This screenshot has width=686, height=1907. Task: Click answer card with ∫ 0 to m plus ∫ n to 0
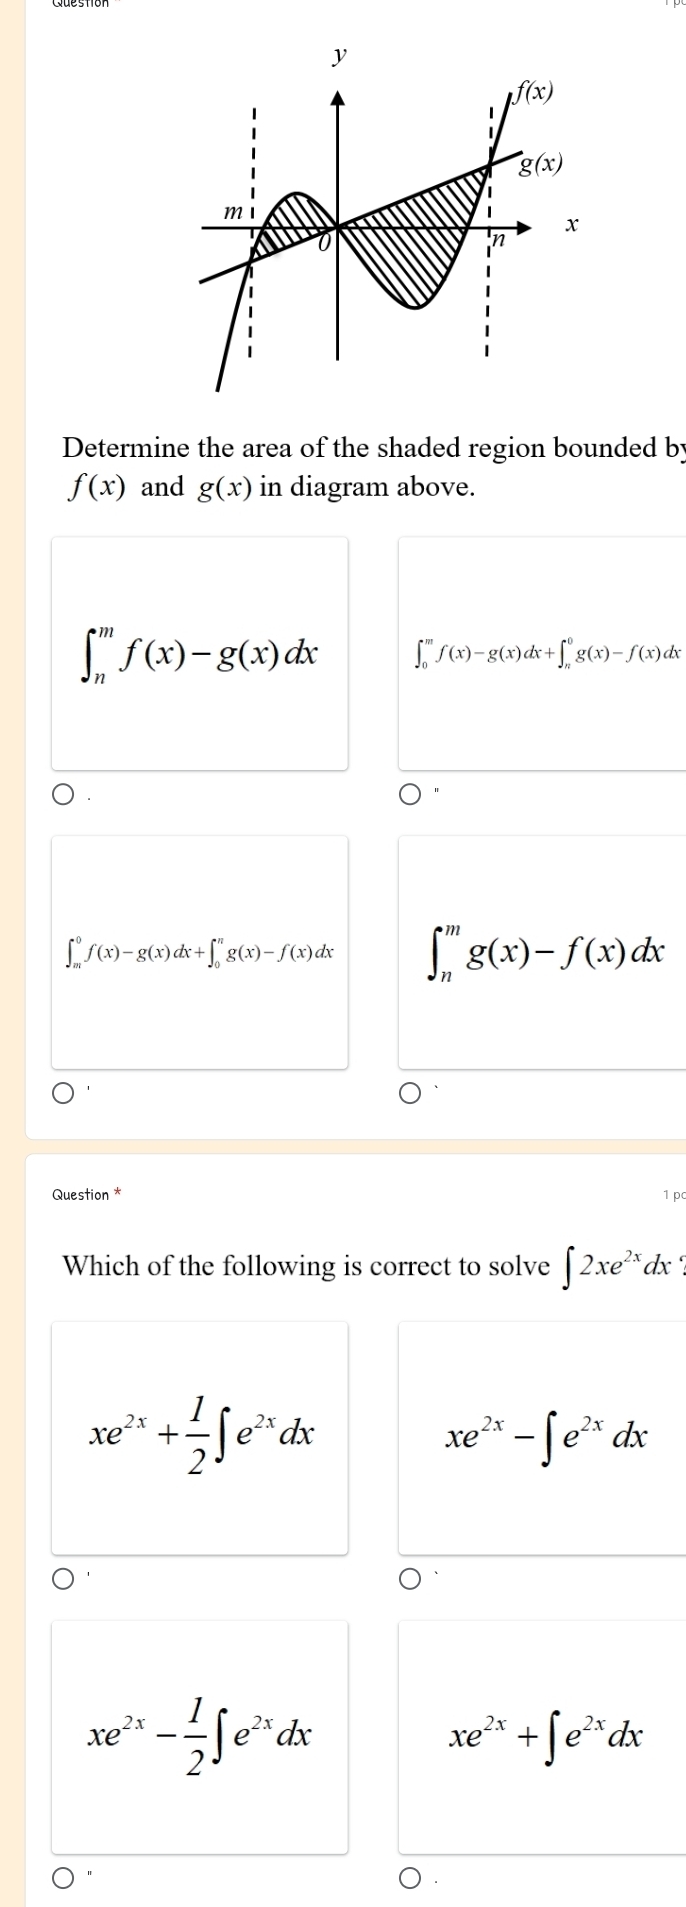[543, 653]
